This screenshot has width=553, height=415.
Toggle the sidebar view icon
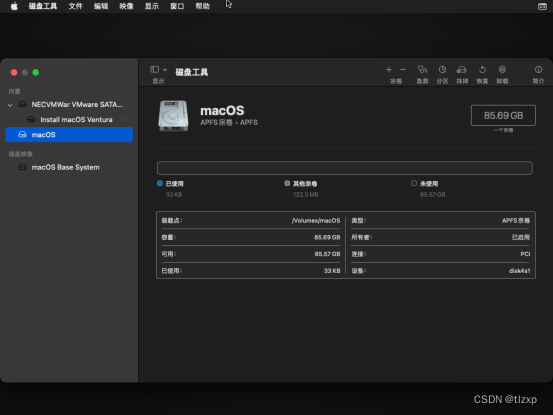pos(154,69)
